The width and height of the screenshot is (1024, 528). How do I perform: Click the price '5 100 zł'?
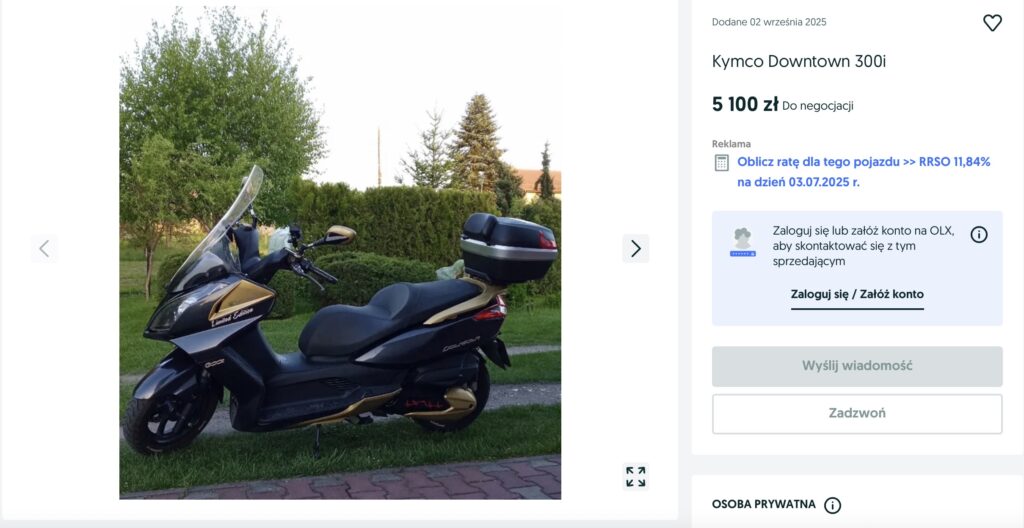pos(744,105)
